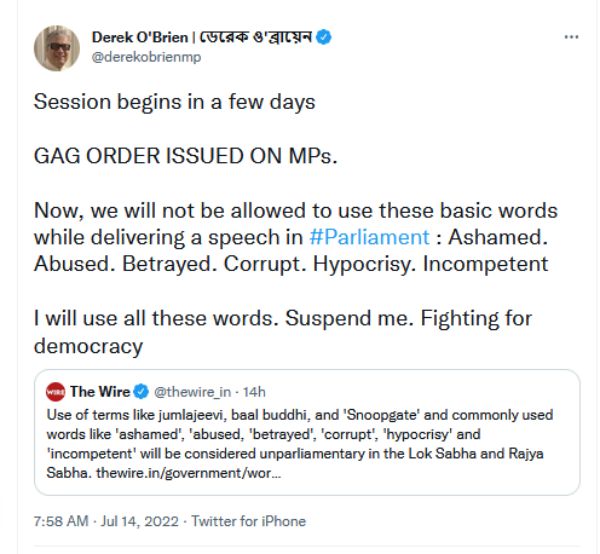Screen dimensions: 600x554
Task: Click the blue verified badge beside Derek O'Brien
Action: click(x=325, y=37)
